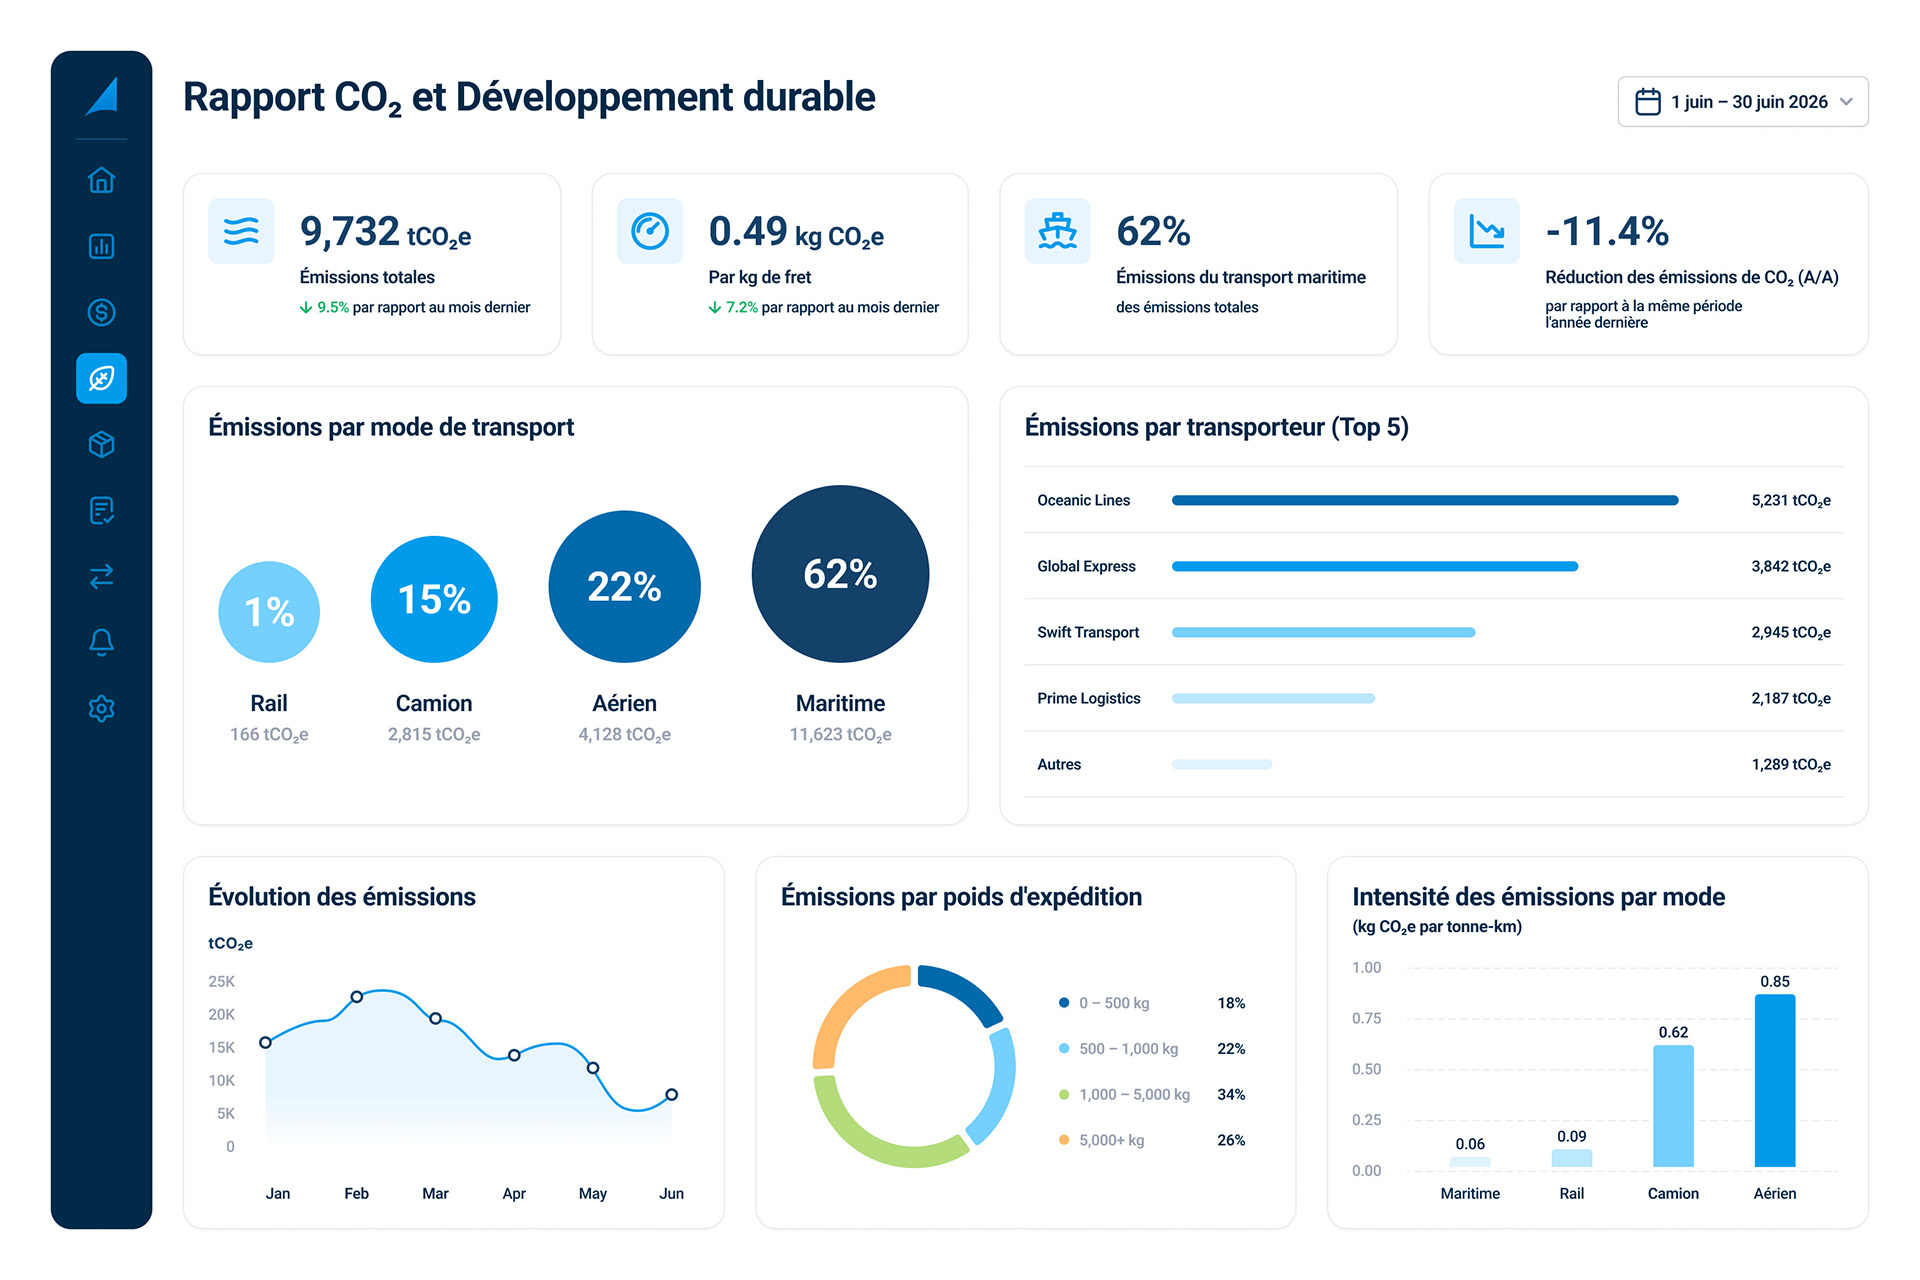Click the Global Express emissions bar
1920x1280 pixels.
click(1375, 566)
